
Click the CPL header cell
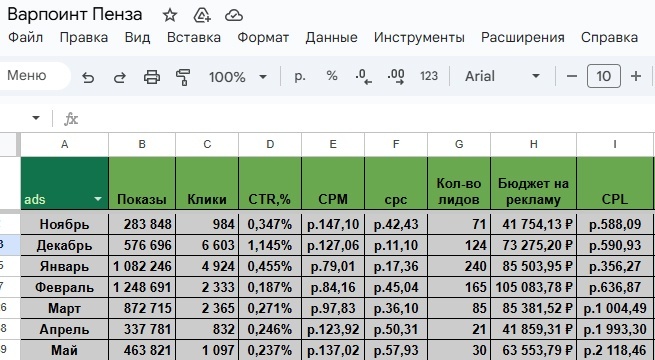click(615, 183)
